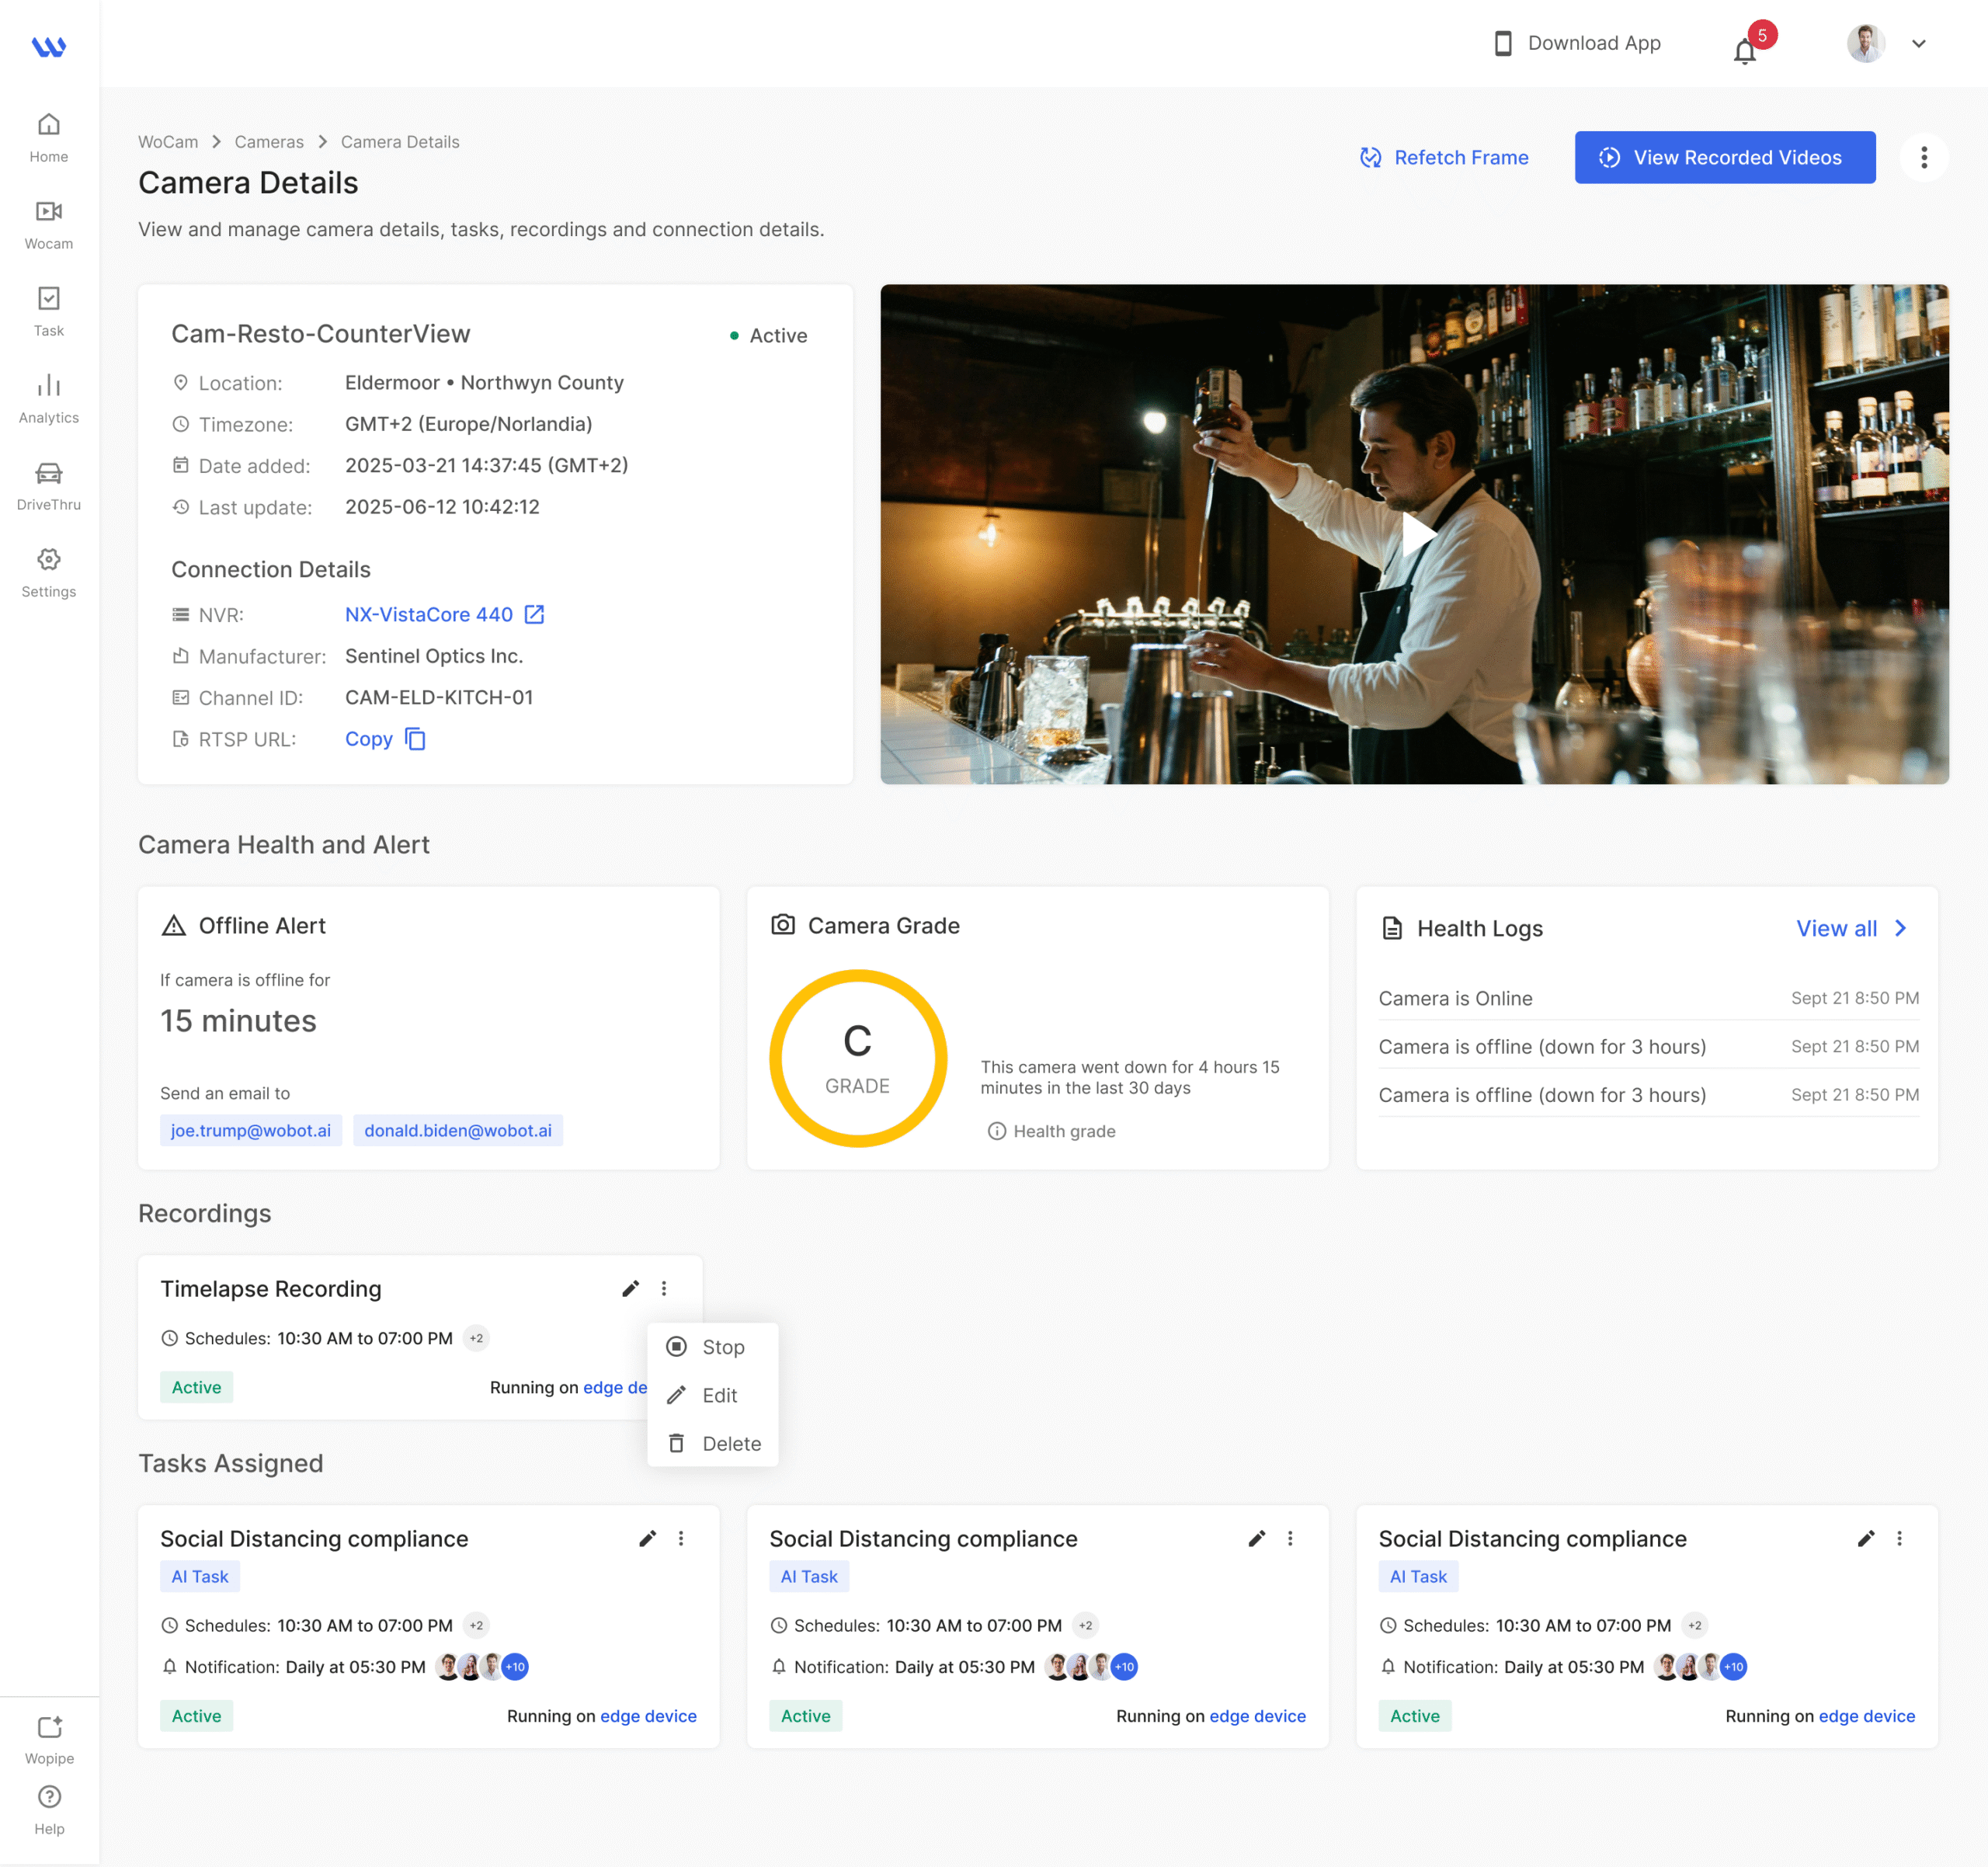Expand the profile dropdown arrow
This screenshot has width=1988, height=1867.
tap(1919, 43)
